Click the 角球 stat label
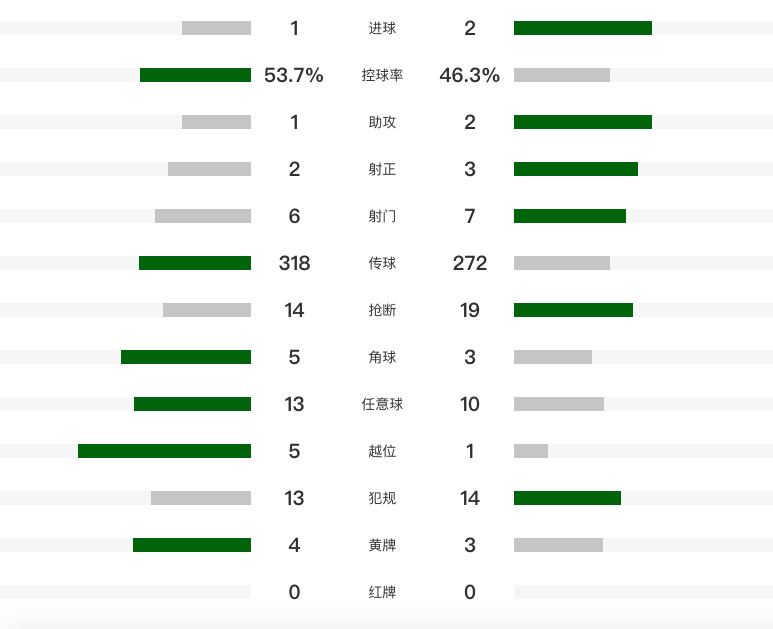The image size is (773, 629). click(382, 357)
